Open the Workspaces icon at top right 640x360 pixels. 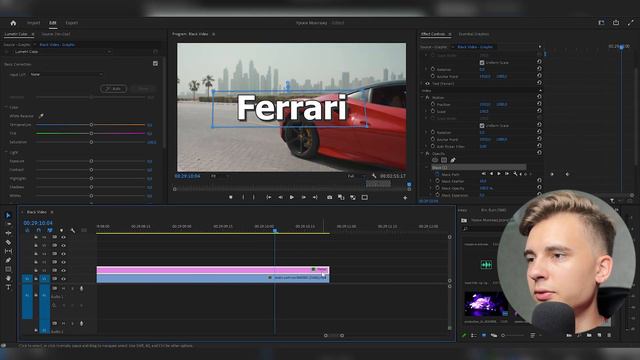(601, 23)
